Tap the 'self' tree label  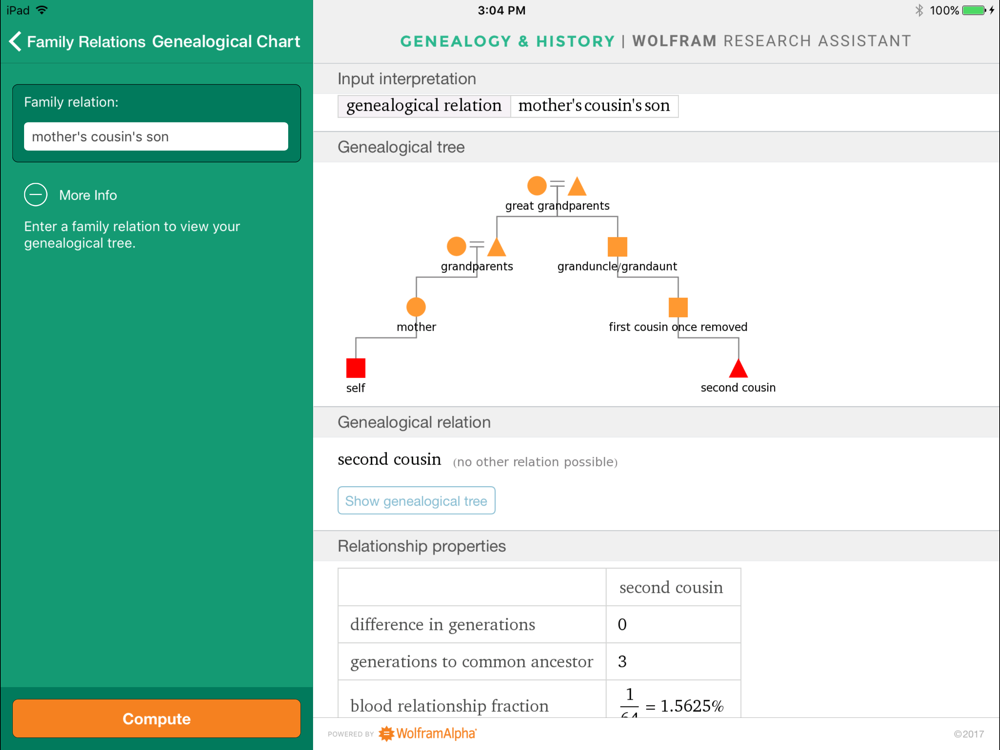click(355, 388)
